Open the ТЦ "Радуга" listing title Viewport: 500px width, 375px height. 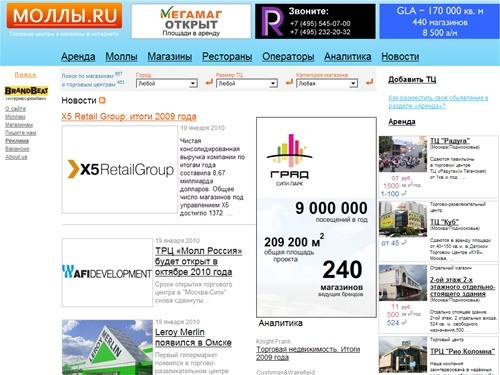(450, 141)
